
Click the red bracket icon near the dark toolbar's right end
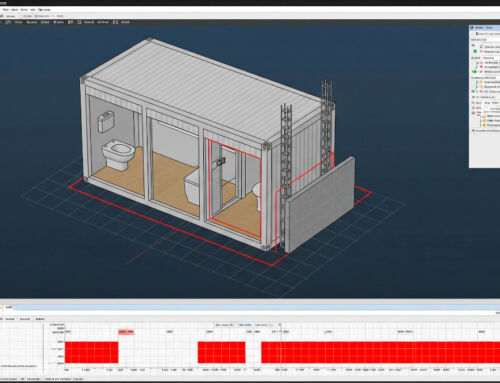pos(115,22)
